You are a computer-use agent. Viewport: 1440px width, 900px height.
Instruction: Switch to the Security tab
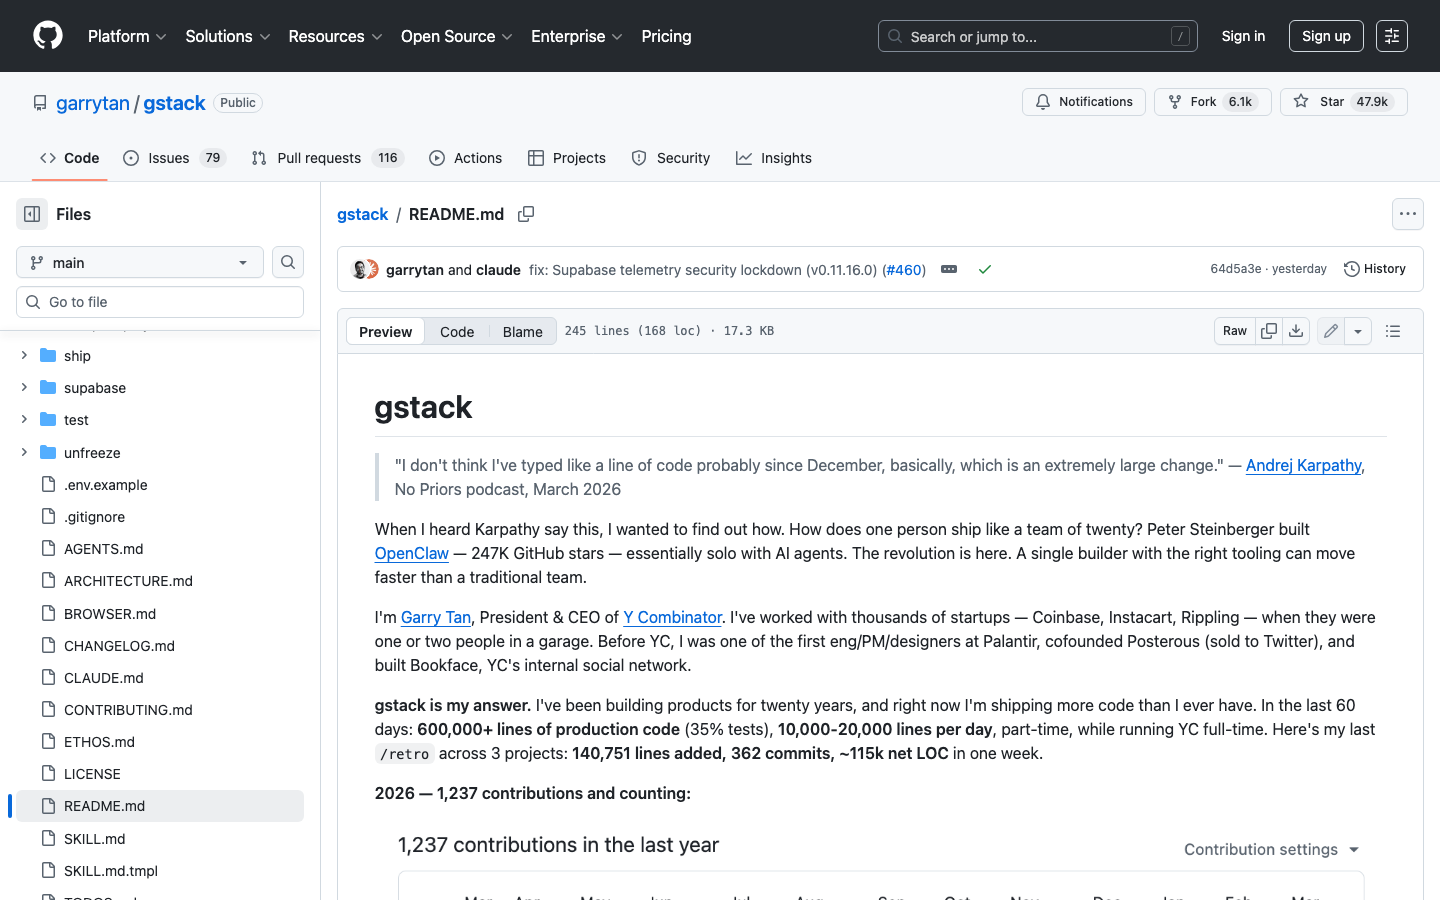[x=671, y=158]
